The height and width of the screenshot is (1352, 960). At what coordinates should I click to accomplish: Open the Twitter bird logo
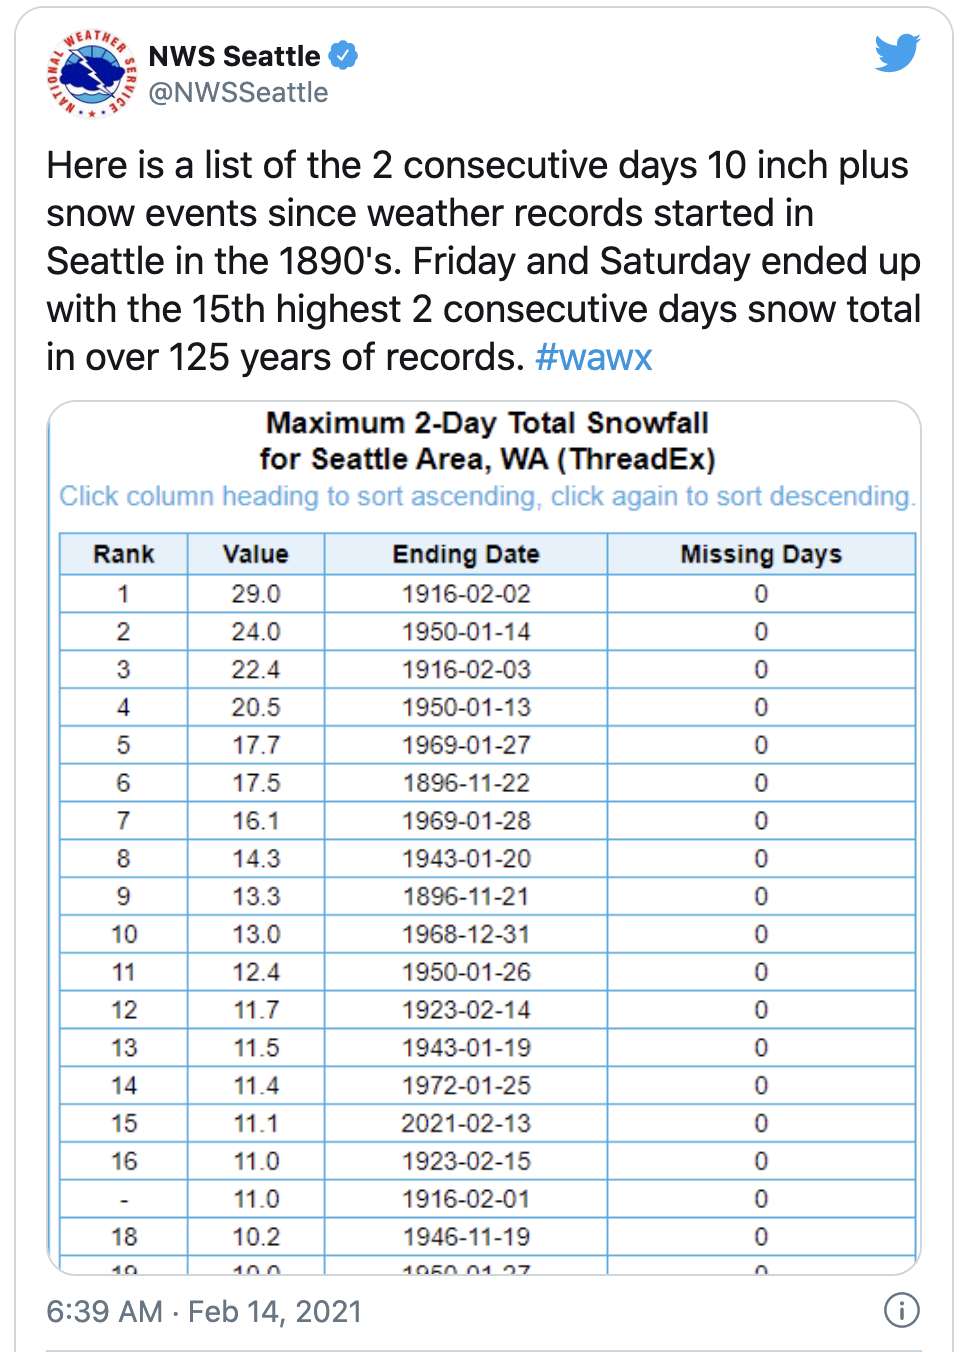pos(896,53)
